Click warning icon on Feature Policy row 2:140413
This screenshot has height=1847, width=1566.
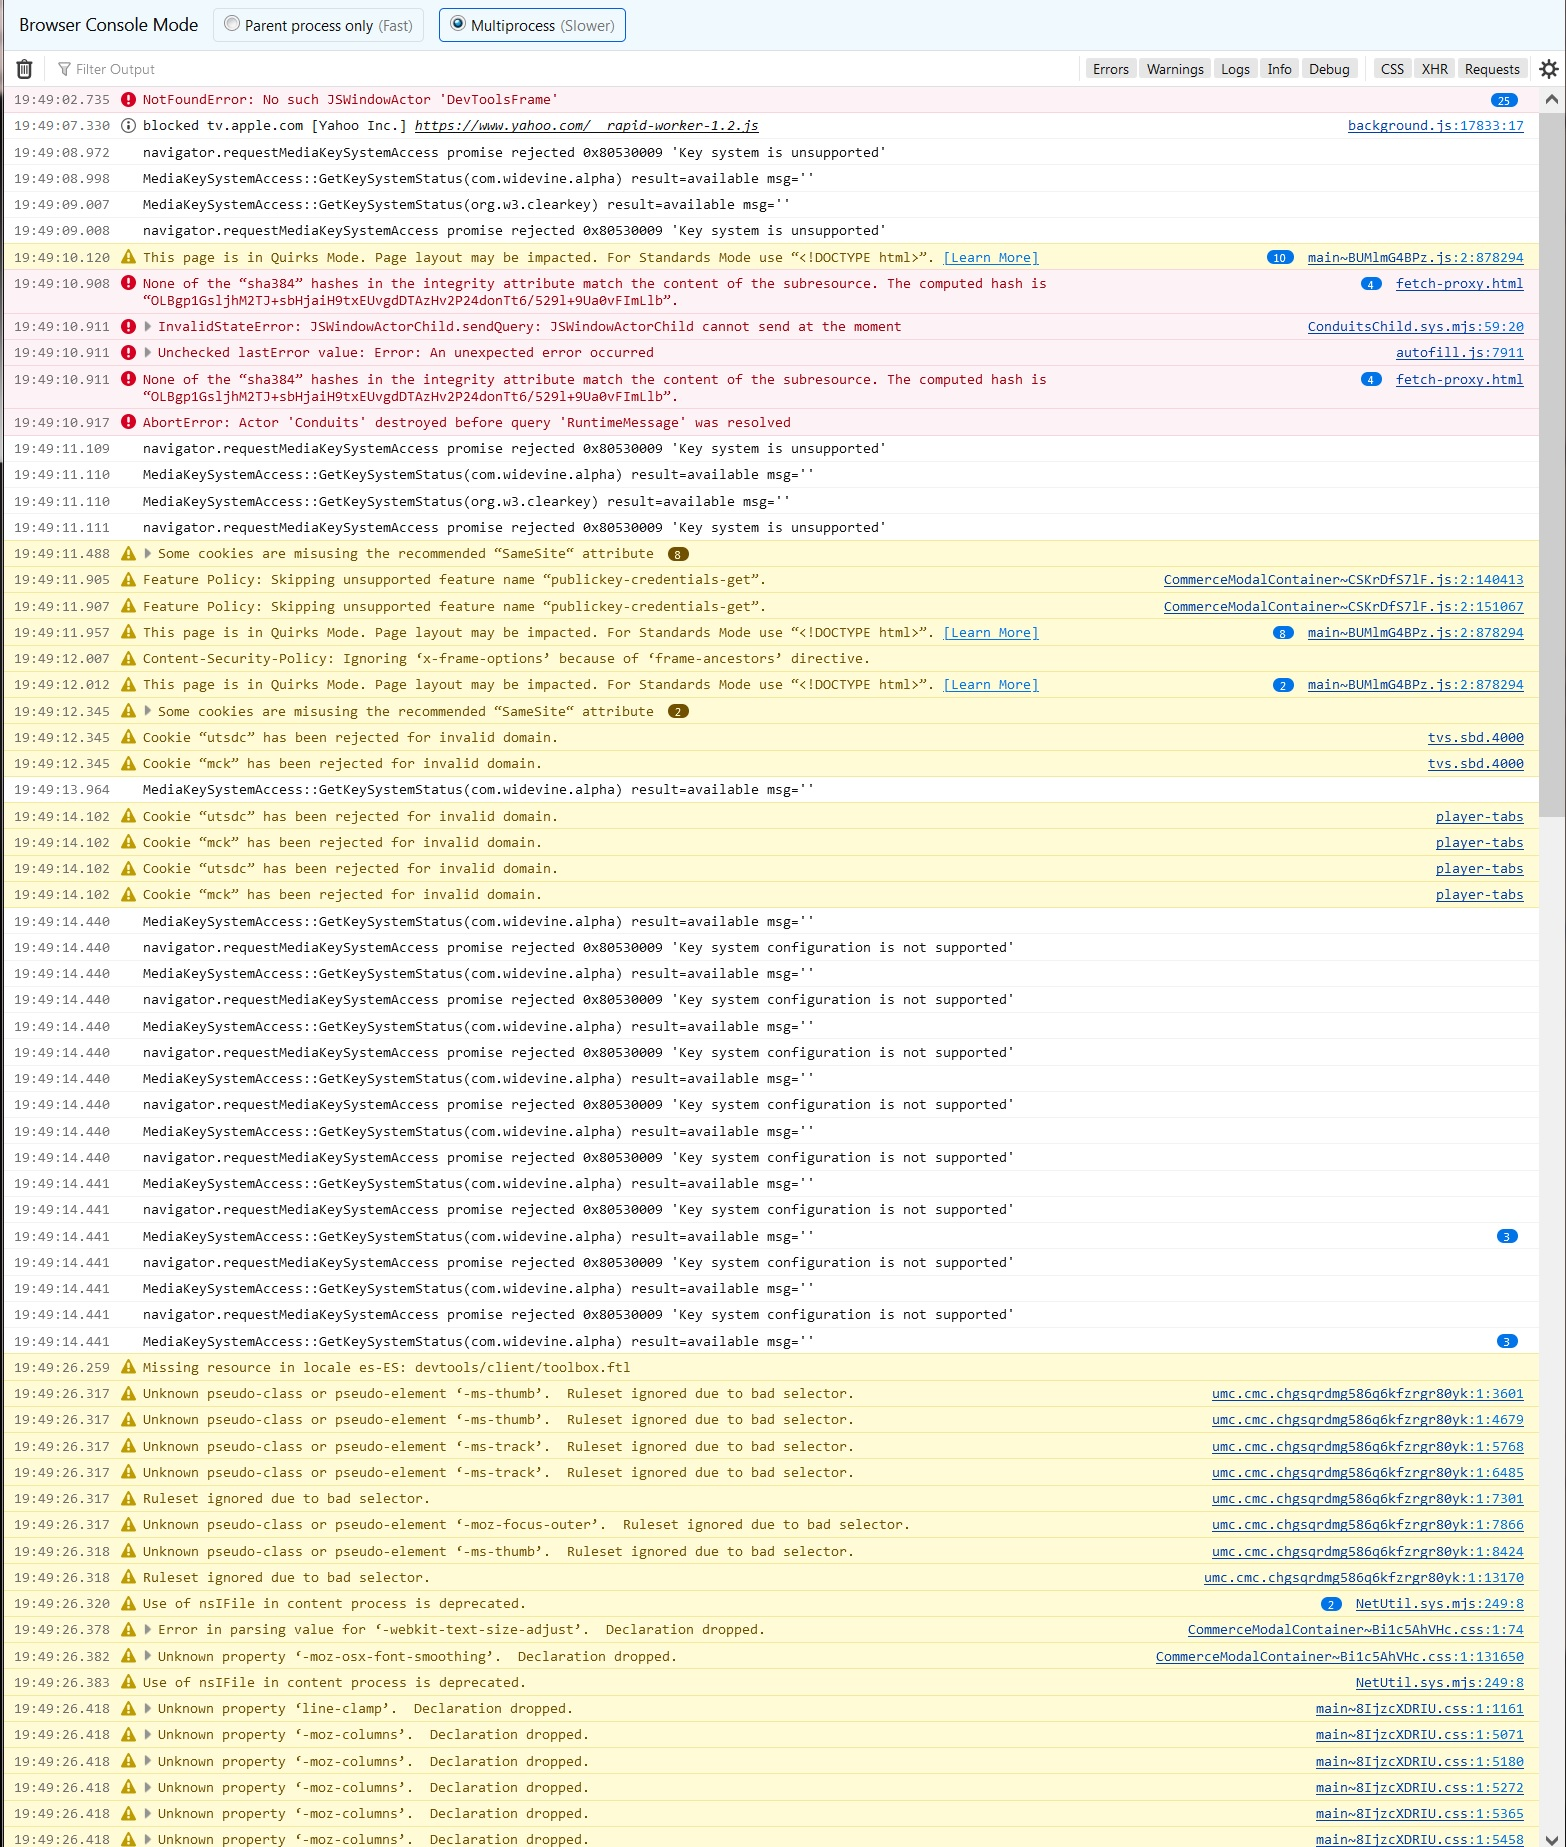pos(128,580)
